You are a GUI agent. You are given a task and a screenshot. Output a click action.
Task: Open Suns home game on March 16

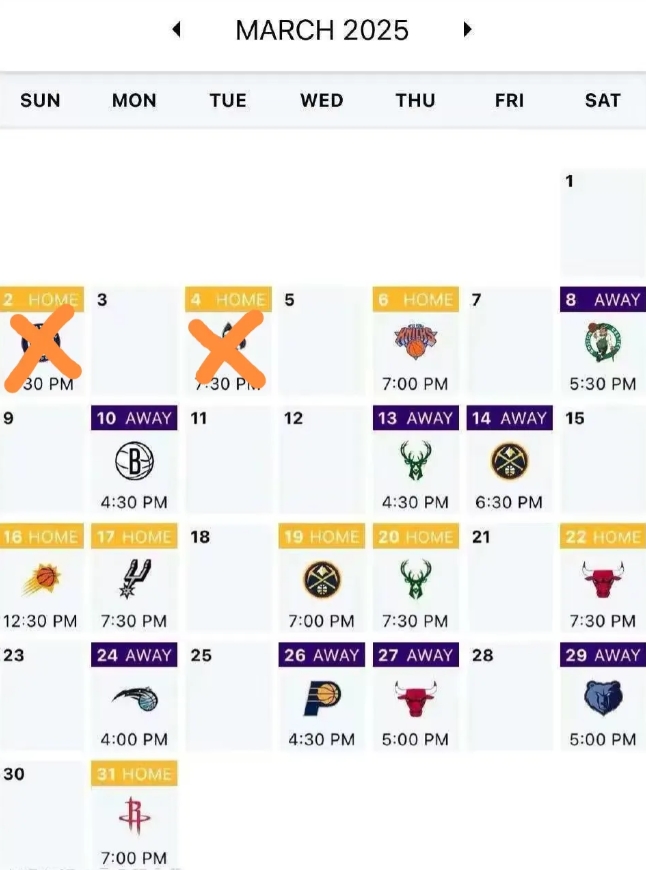[x=42, y=578]
